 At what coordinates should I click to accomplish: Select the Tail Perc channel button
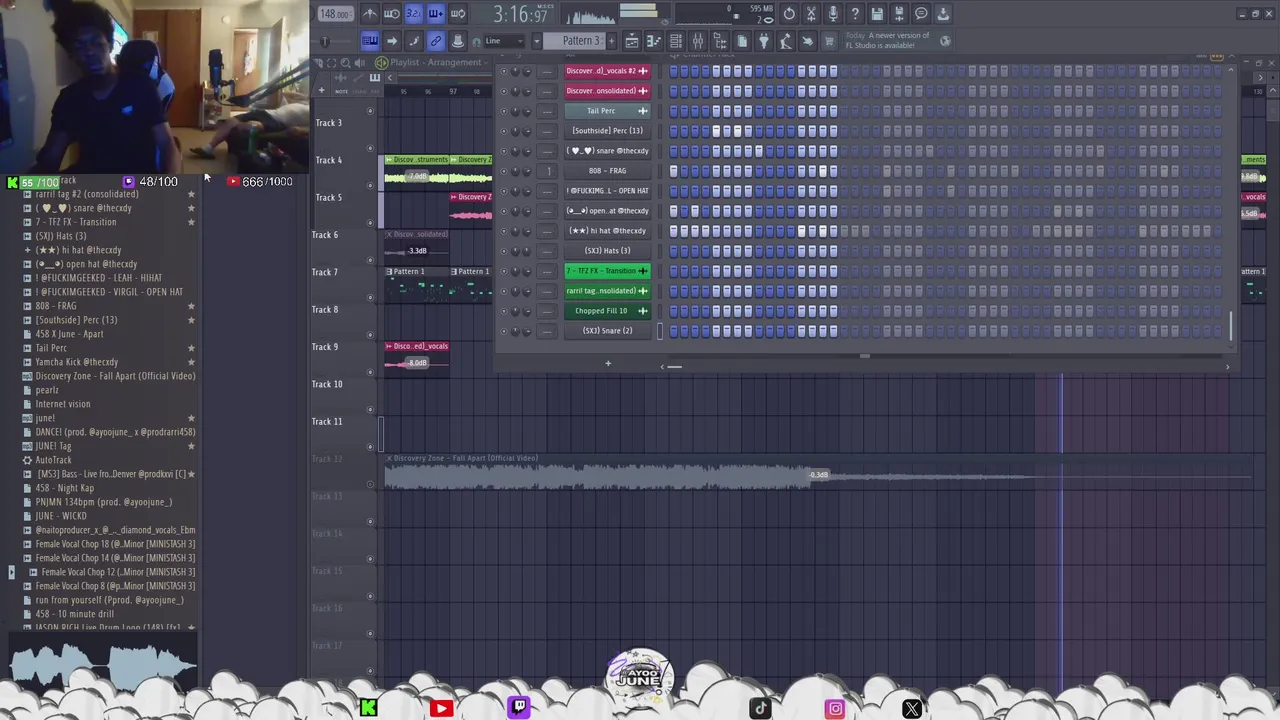pos(607,111)
